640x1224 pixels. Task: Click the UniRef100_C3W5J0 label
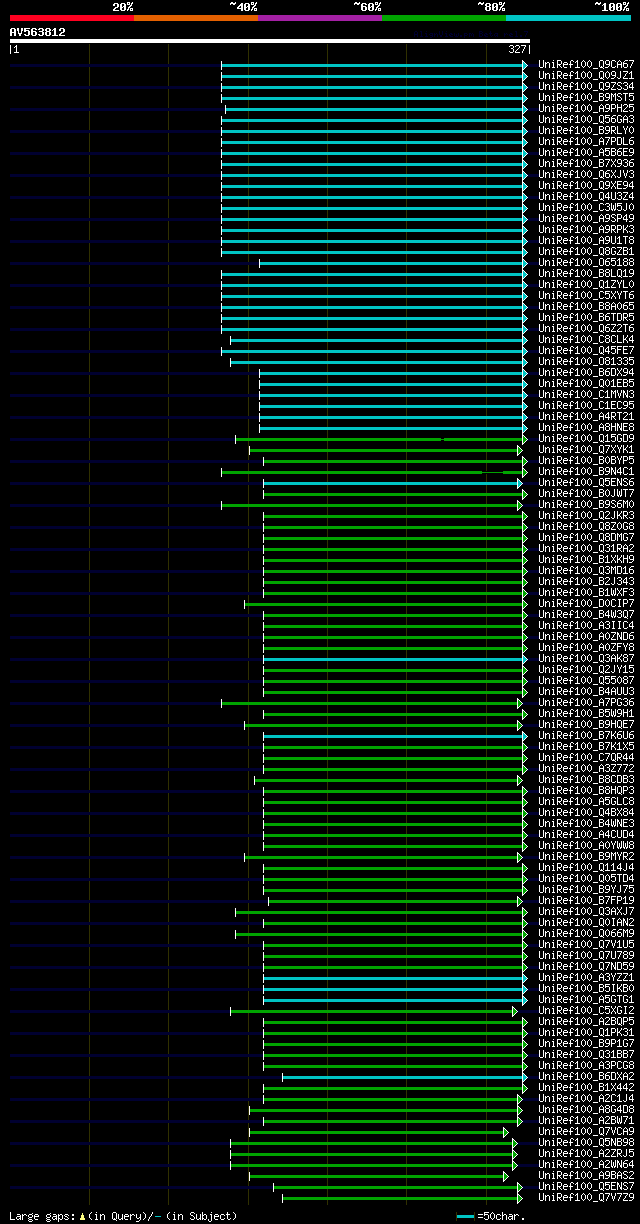(586, 207)
